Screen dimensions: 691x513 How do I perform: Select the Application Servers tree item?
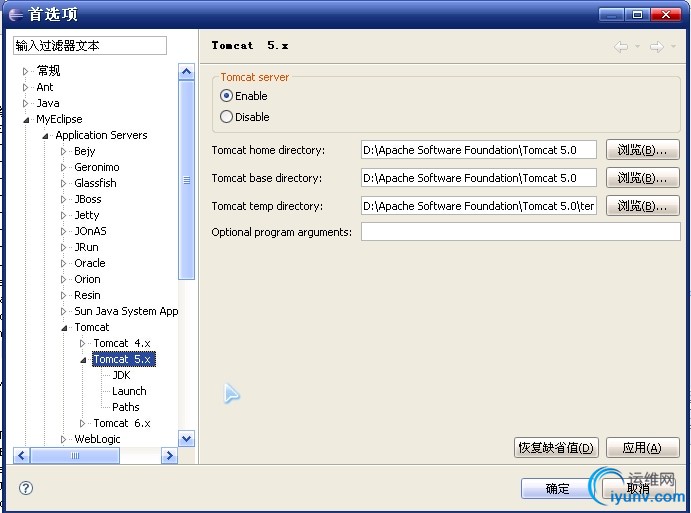click(101, 135)
